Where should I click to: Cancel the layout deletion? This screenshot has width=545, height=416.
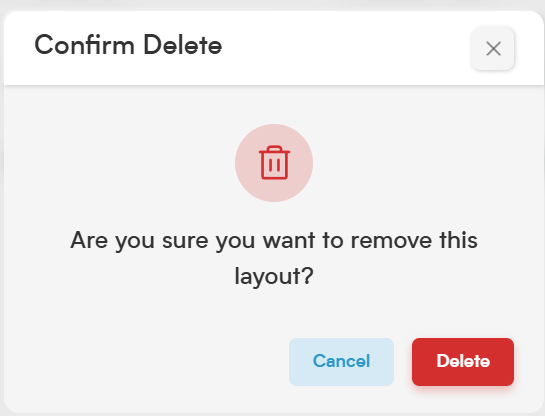tap(341, 361)
